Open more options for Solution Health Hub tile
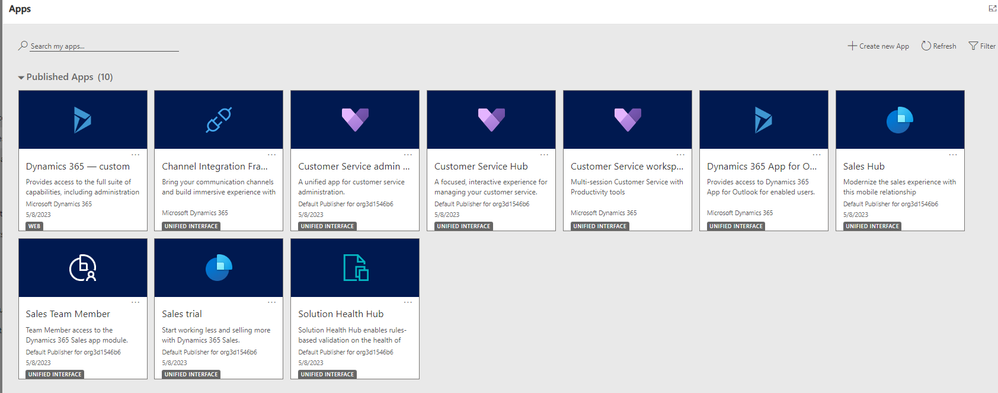 pos(408,302)
